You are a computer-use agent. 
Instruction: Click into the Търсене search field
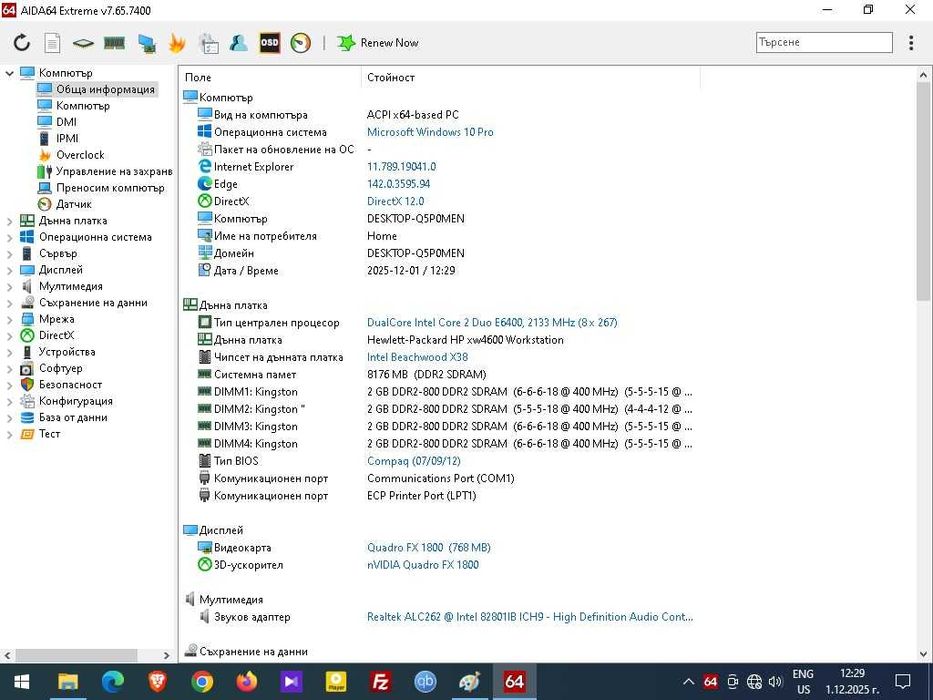tap(824, 42)
